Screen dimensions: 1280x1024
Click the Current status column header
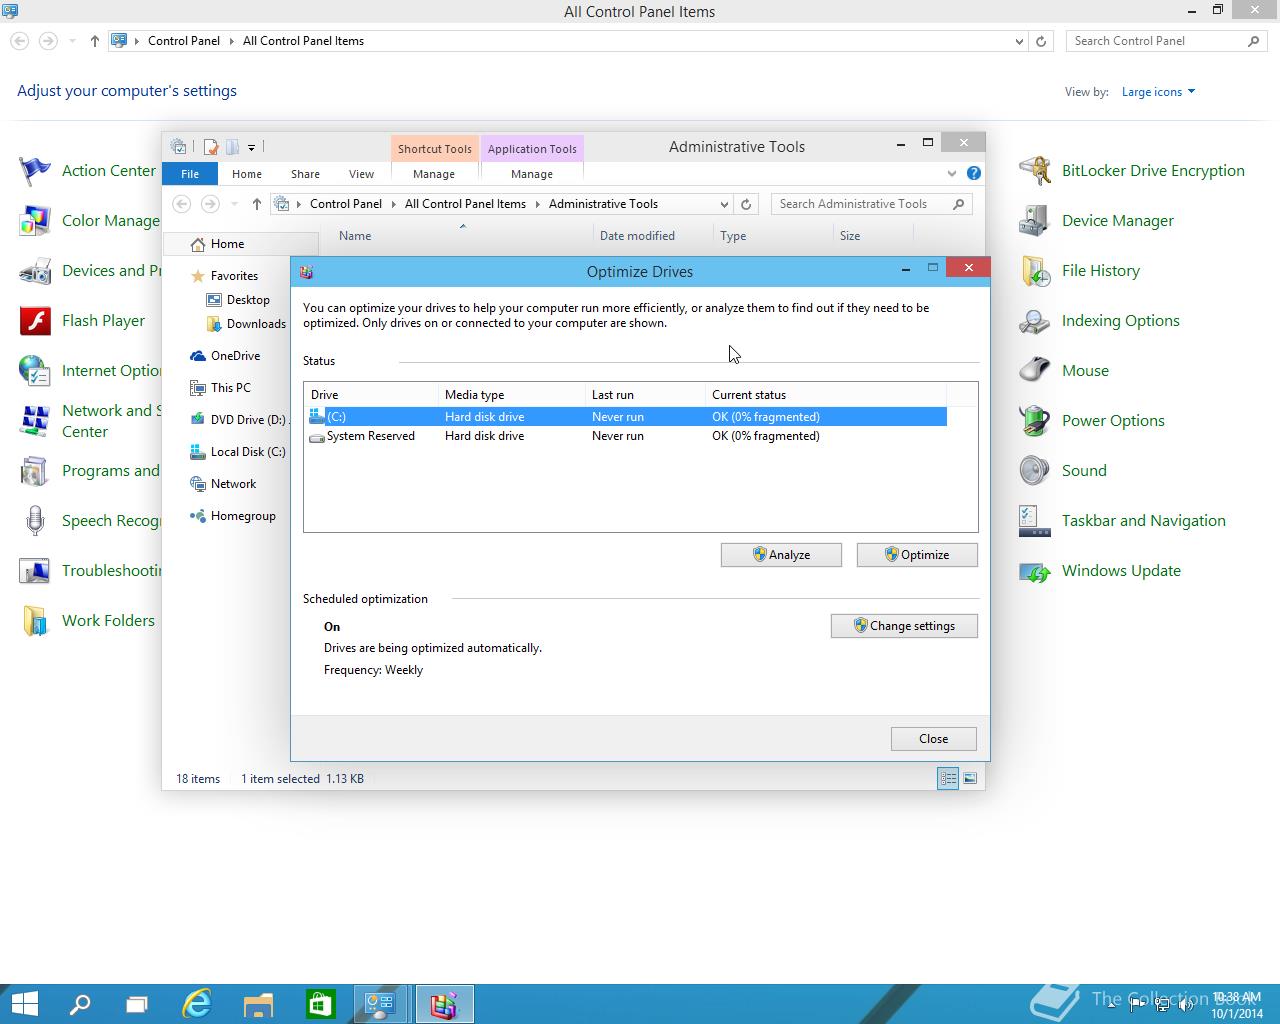tap(825, 395)
